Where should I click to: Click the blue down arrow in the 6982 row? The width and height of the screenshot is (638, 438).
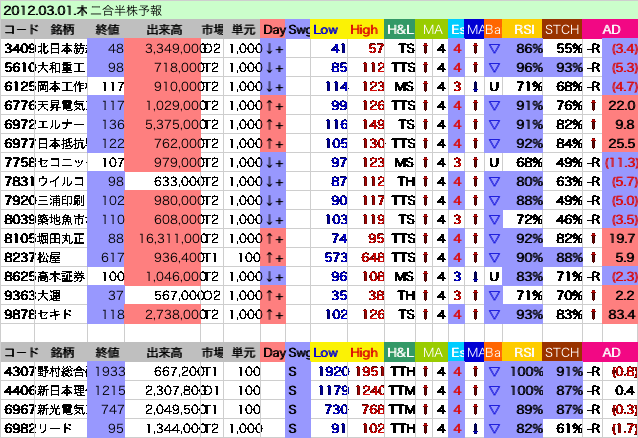click(x=475, y=429)
